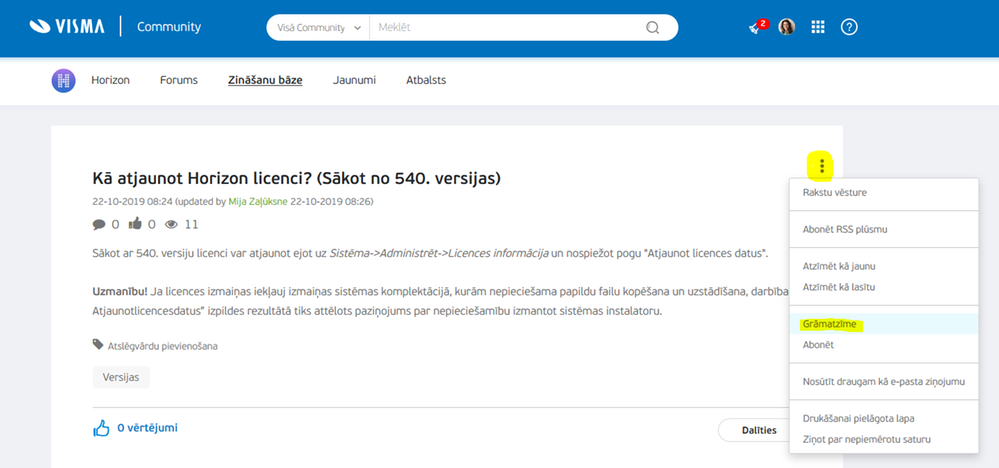Image resolution: width=999 pixels, height=468 pixels.
Task: Select the Grāmatzīme bookmark option
Action: click(x=884, y=324)
